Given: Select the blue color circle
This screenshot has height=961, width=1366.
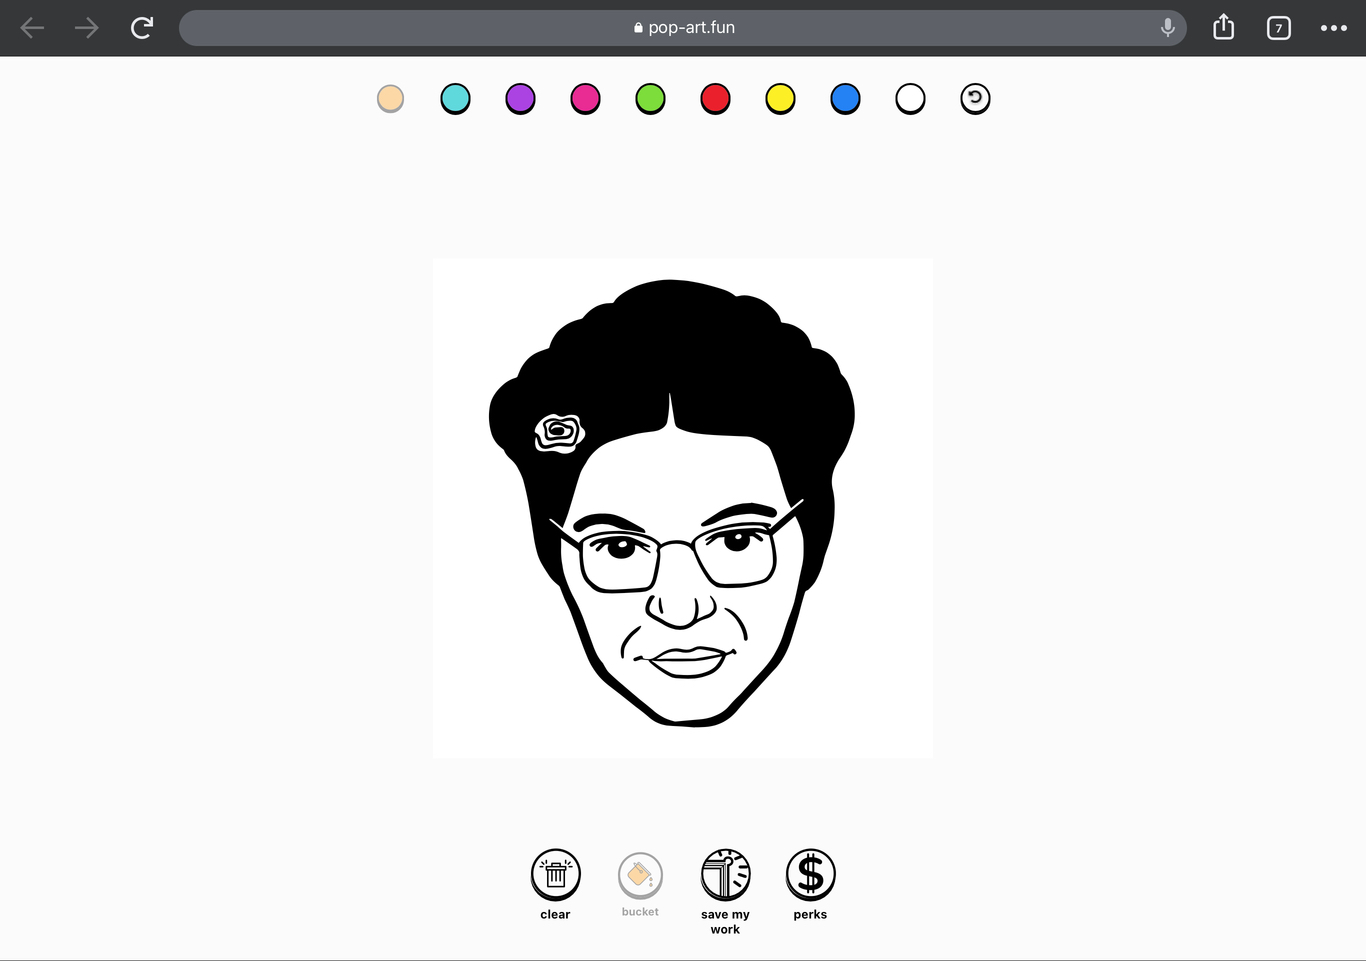Looking at the screenshot, I should (x=845, y=98).
